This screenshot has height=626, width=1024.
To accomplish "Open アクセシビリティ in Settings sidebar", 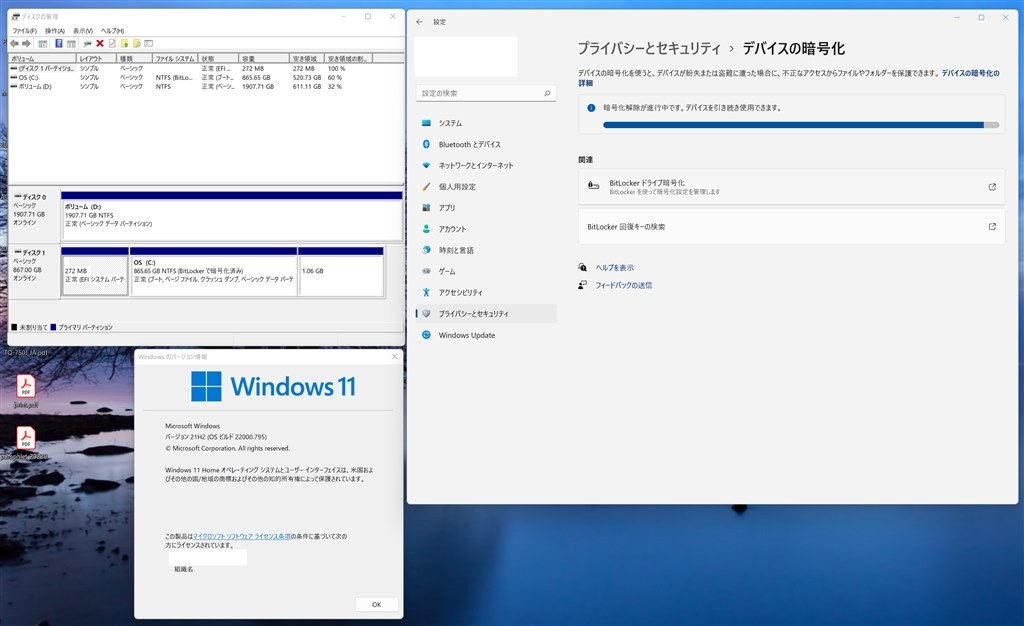I will (486, 292).
